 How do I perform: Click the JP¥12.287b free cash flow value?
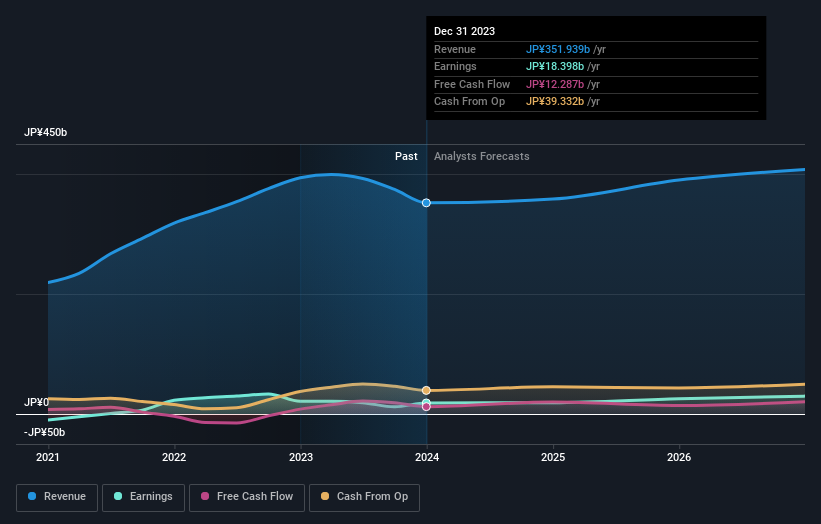554,84
